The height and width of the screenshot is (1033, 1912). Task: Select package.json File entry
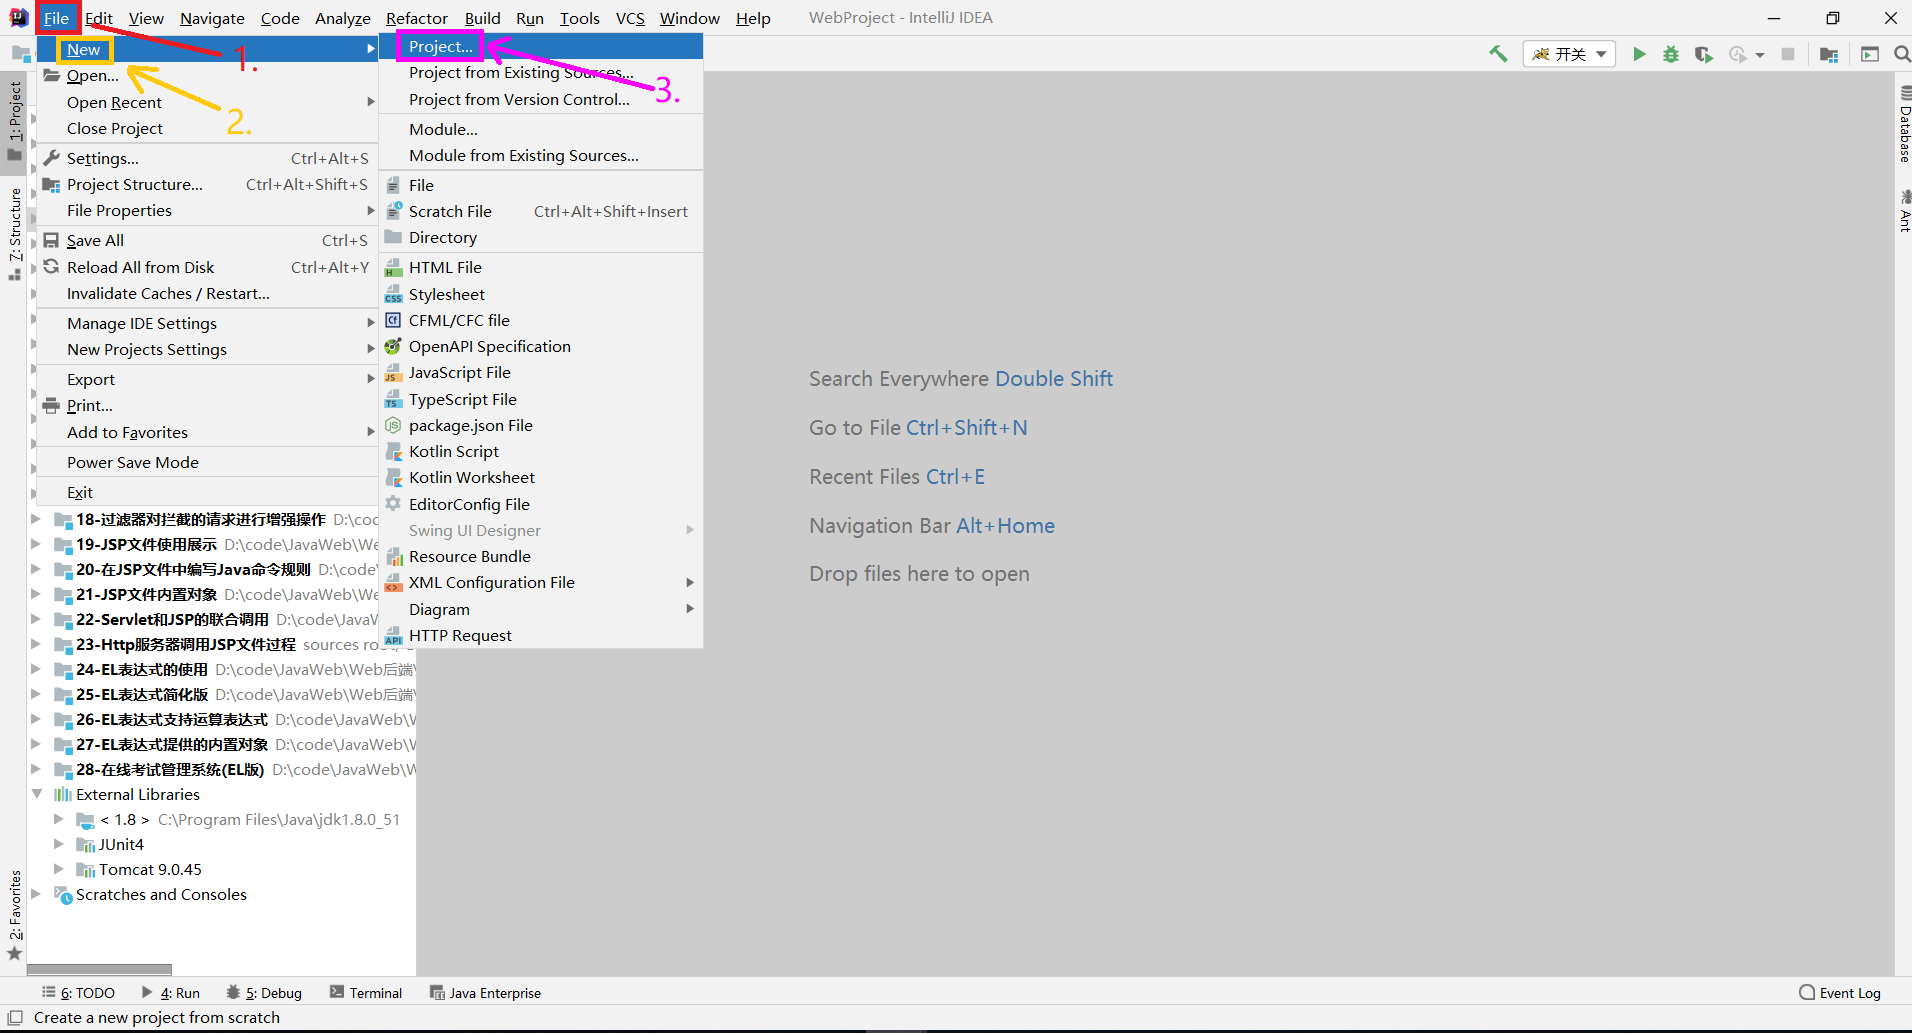[541, 425]
